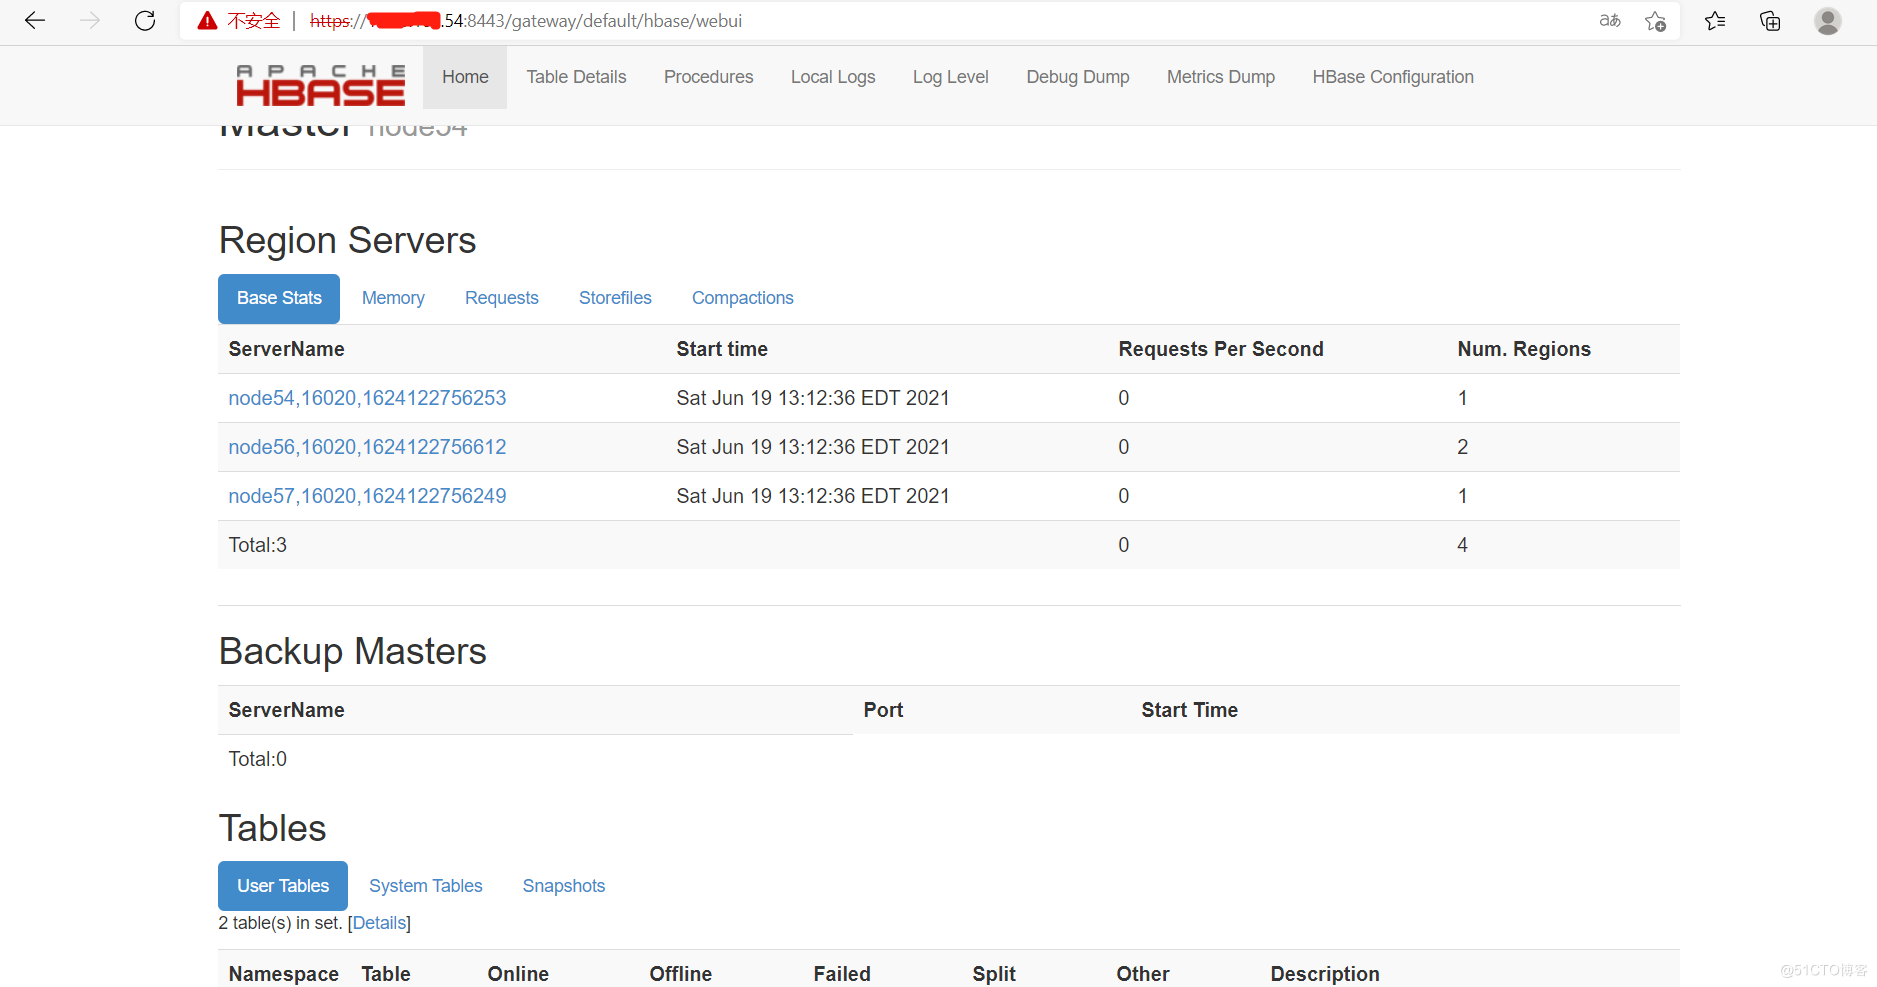The width and height of the screenshot is (1877, 987).
Task: Open the collections icon
Action: (x=1770, y=21)
